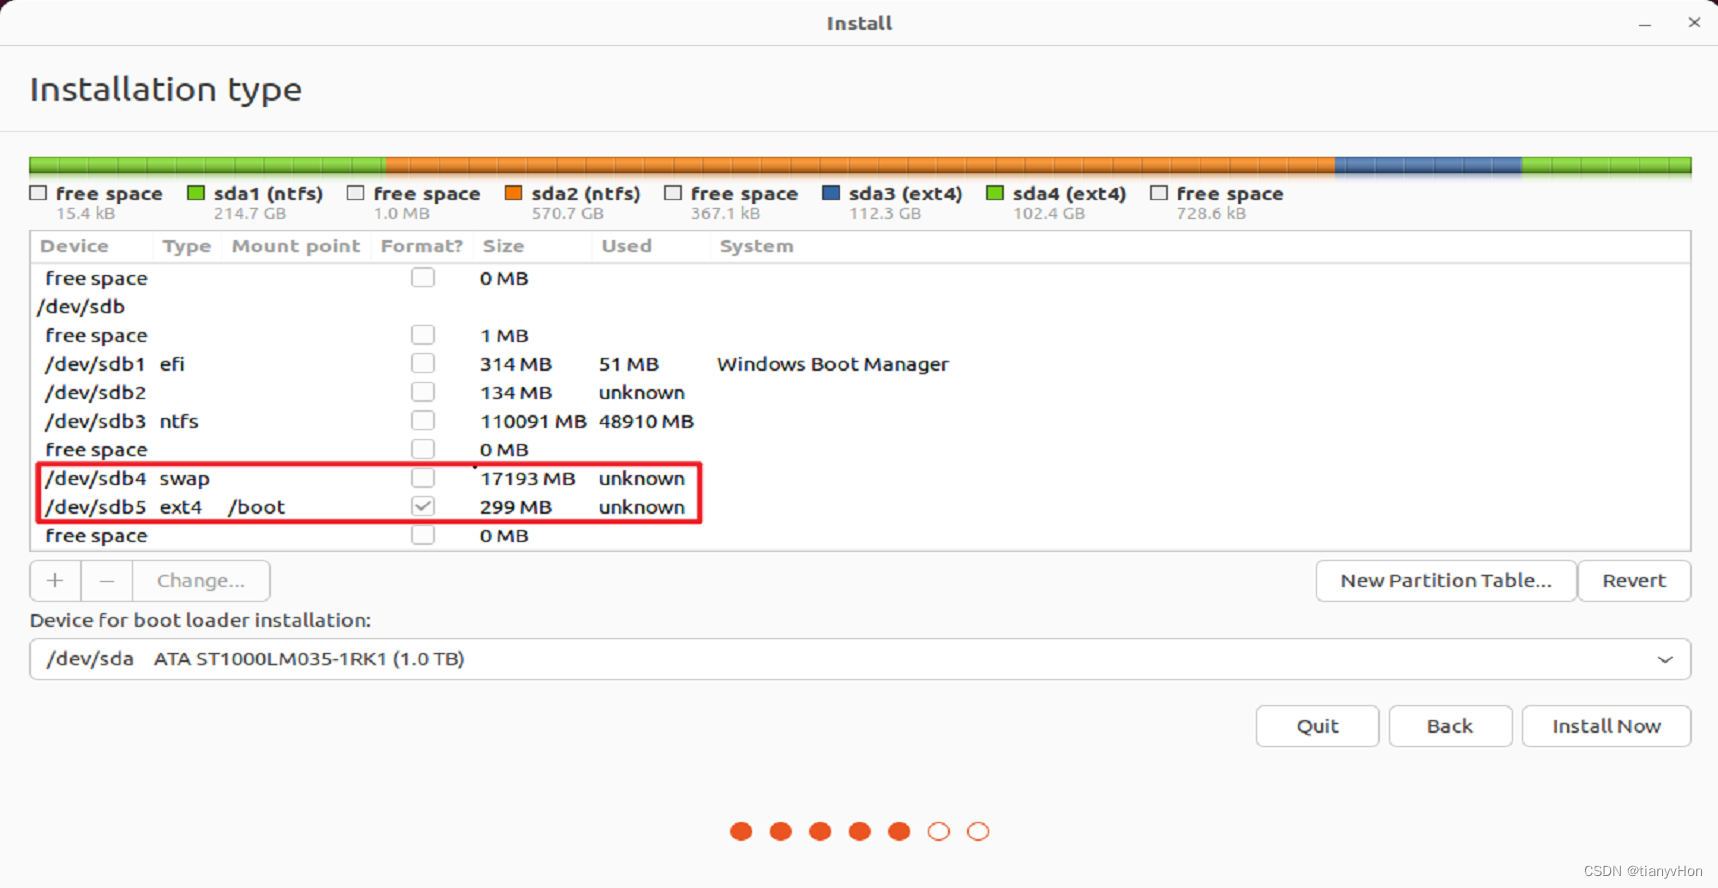Image resolution: width=1718 pixels, height=888 pixels.
Task: Toggle format checkbox for /dev/sdb3 ntfs
Action: click(423, 420)
